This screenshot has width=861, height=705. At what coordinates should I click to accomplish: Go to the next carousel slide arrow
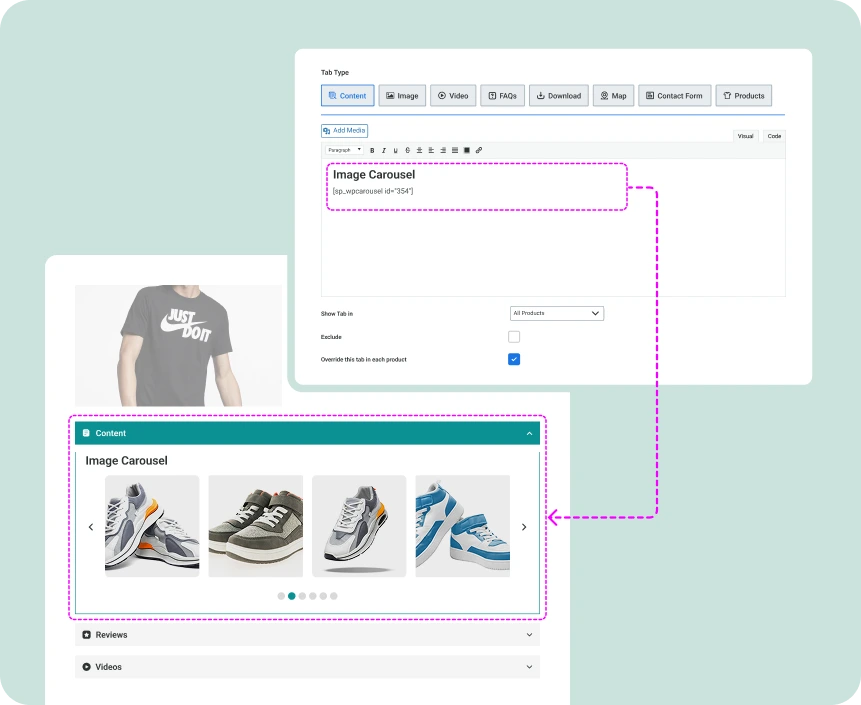pos(524,527)
